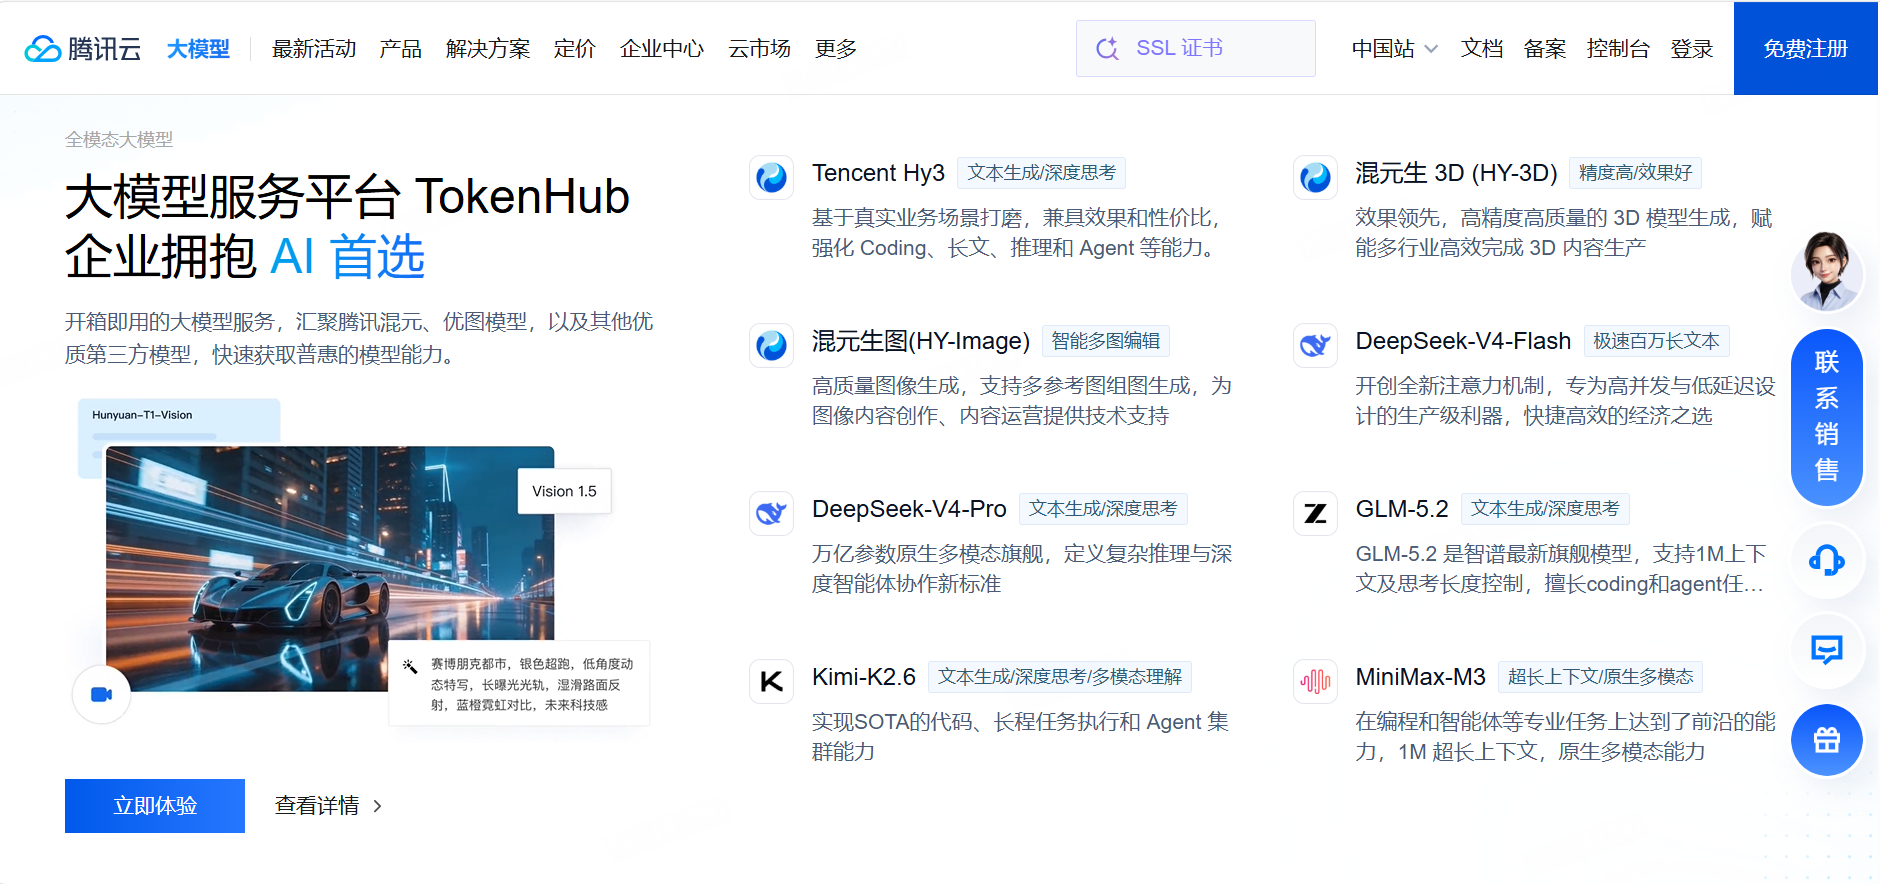
Task: Open the AI assistant avatar
Action: coord(1827,271)
